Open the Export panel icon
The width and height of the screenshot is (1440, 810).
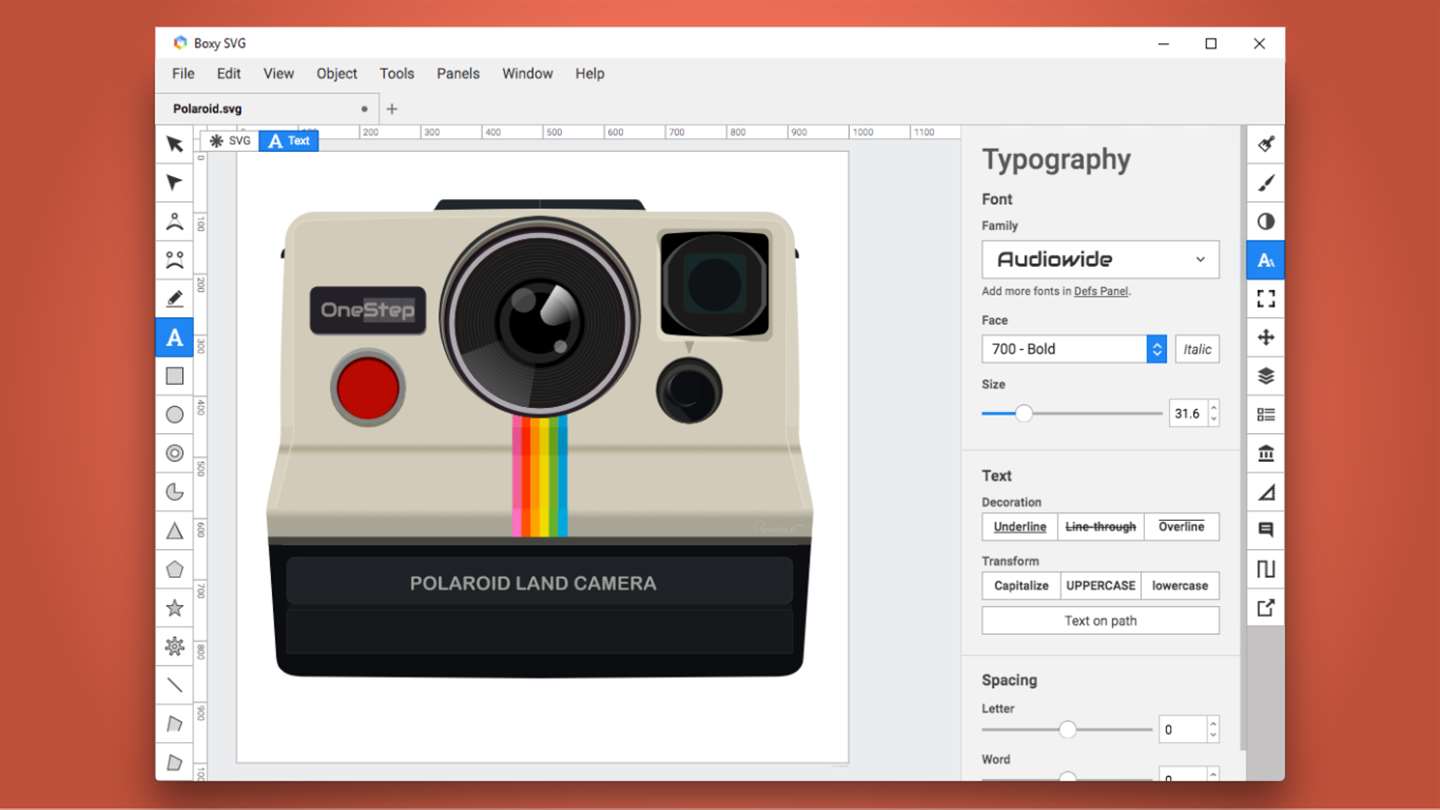coord(1266,607)
